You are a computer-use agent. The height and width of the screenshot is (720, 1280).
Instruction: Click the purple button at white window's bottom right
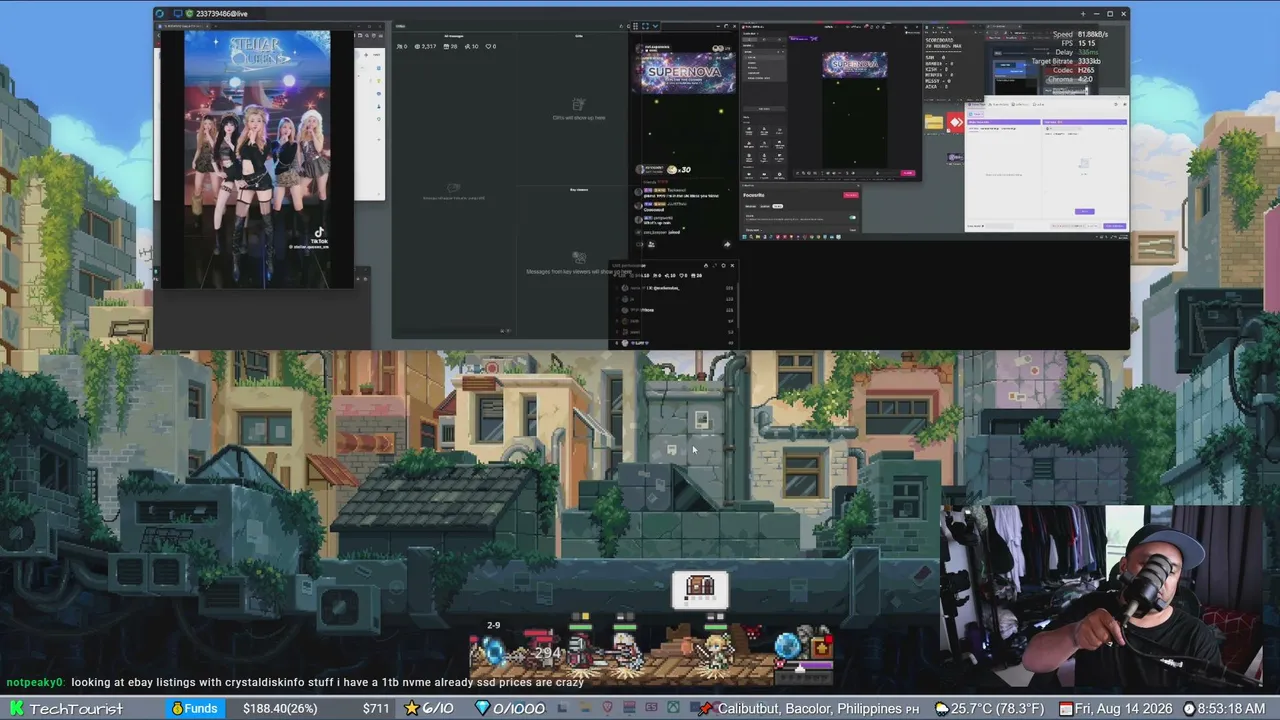pyautogui.click(x=1114, y=226)
